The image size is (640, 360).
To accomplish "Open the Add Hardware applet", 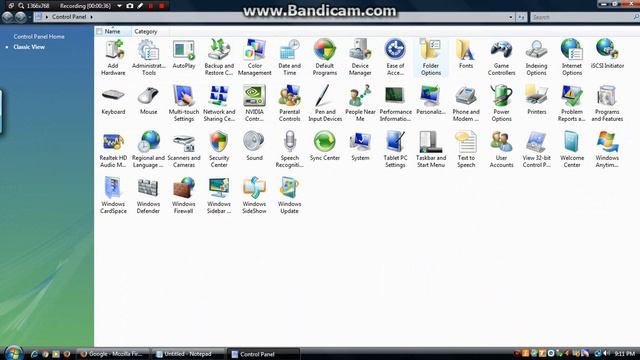I will point(113,58).
